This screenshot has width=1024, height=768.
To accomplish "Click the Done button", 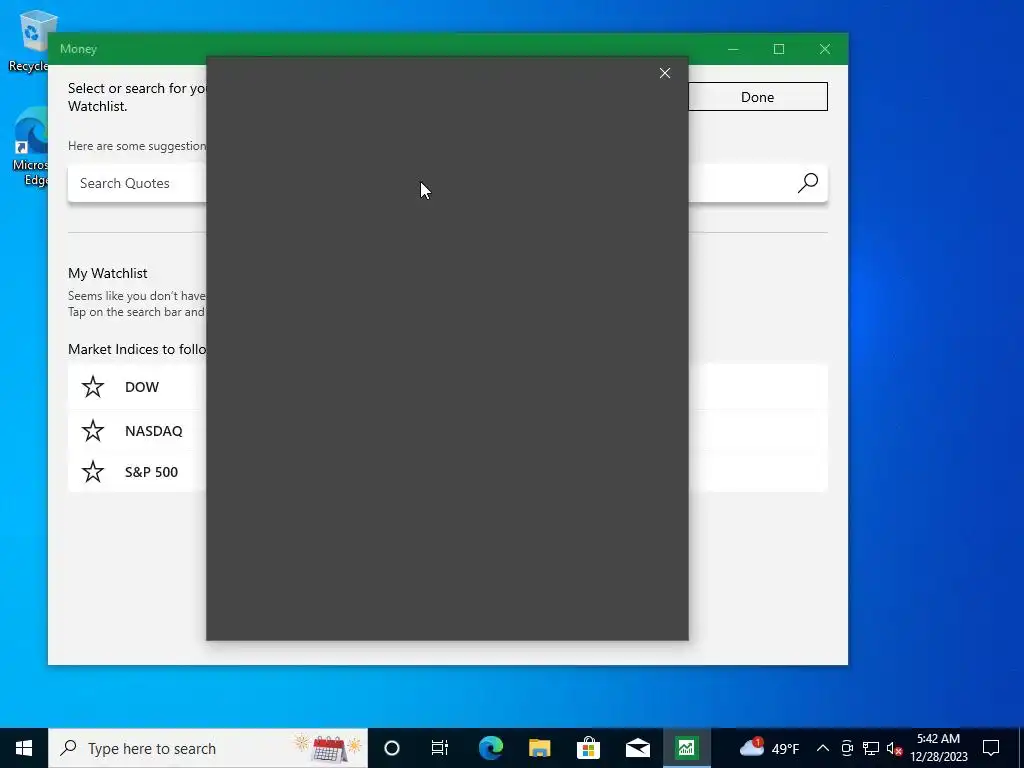I will point(758,97).
